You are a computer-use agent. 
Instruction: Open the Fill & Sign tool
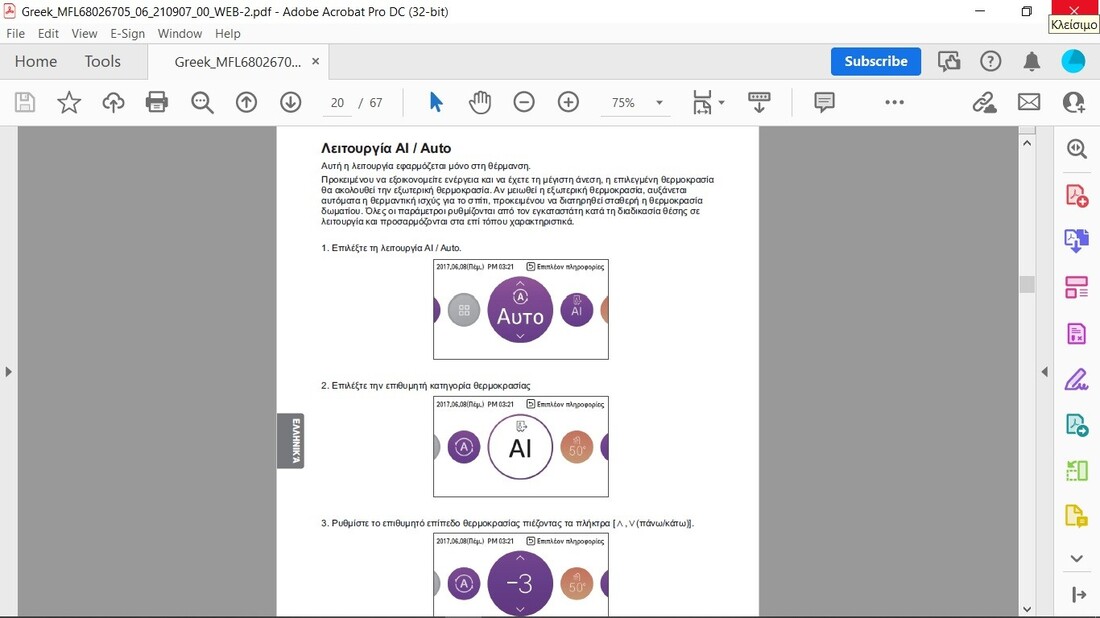click(x=1076, y=380)
